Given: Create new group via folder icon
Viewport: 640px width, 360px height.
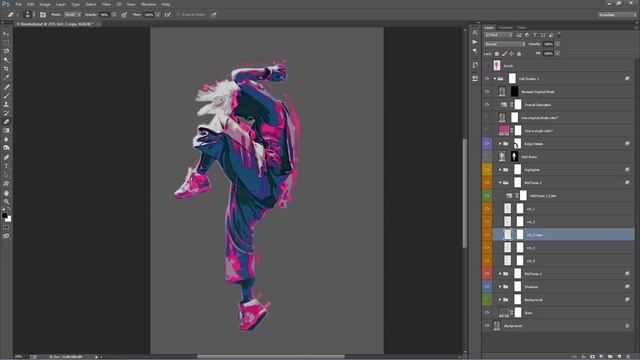Looking at the screenshot, I should pos(610,356).
